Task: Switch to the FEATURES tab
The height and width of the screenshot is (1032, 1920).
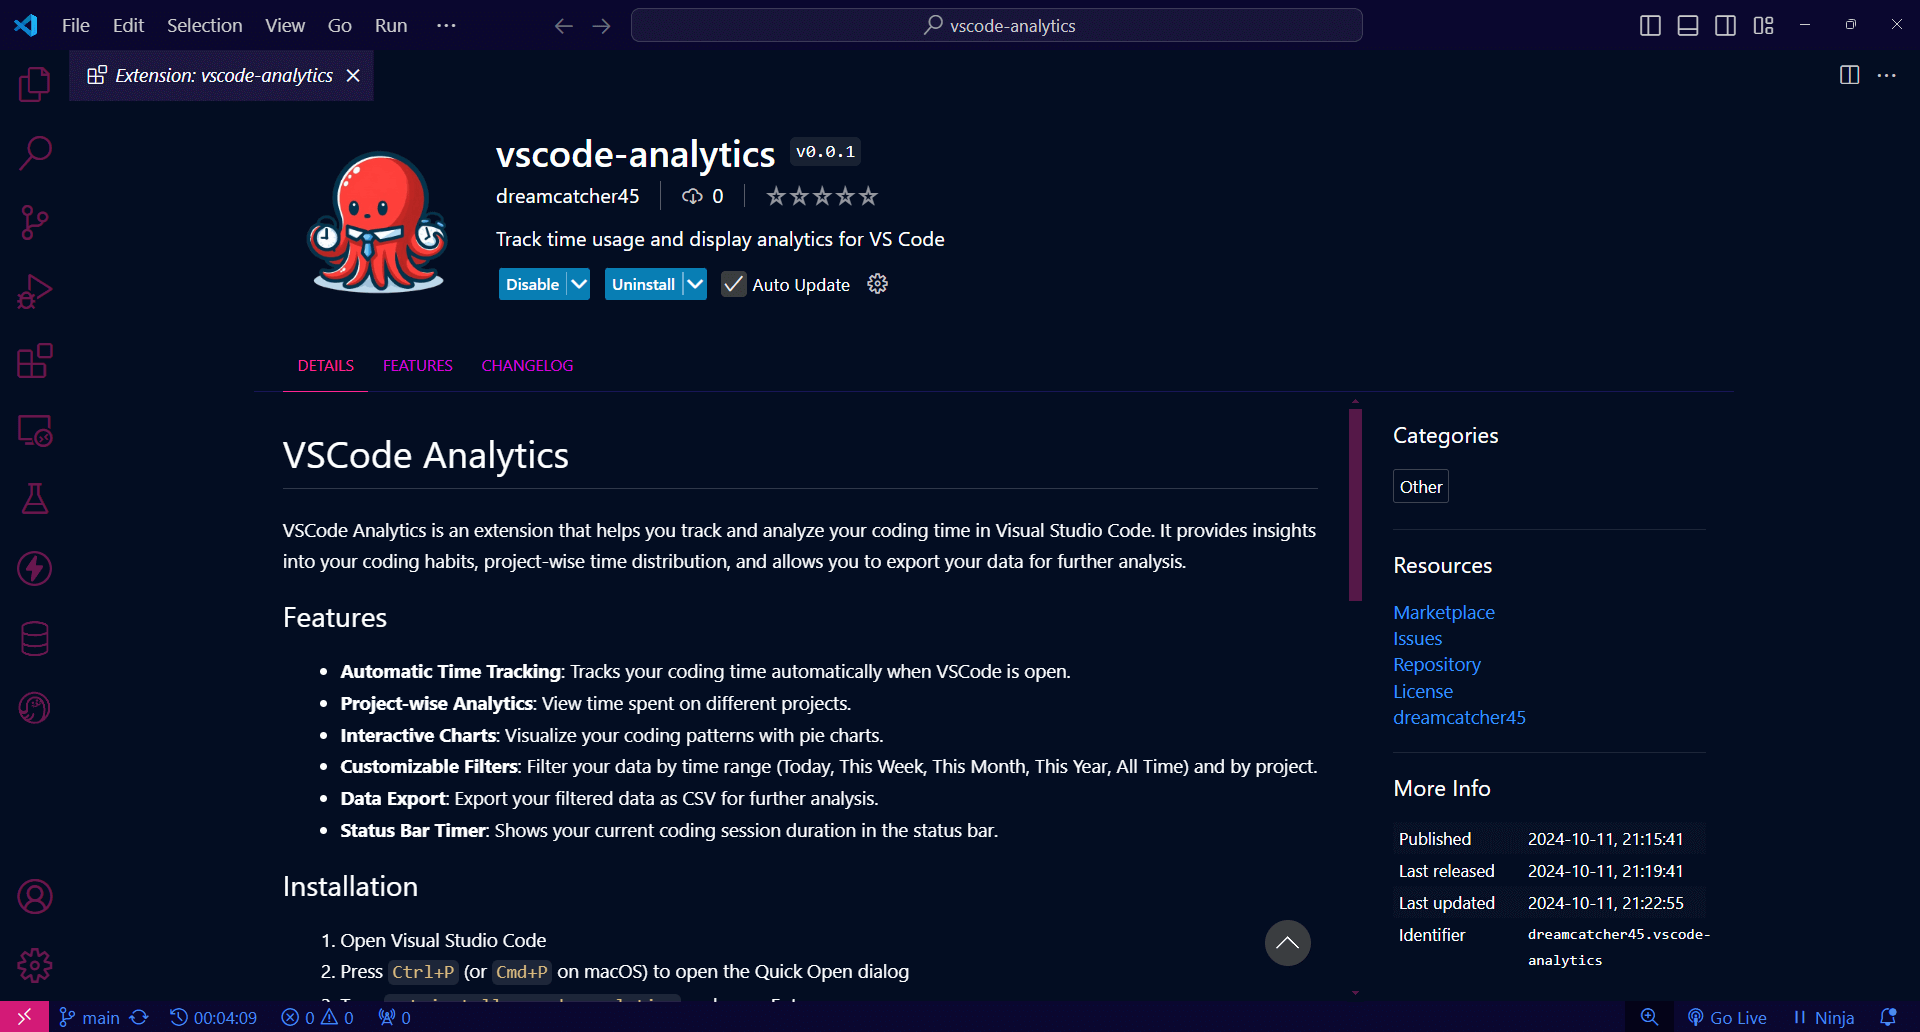Action: coord(418,366)
